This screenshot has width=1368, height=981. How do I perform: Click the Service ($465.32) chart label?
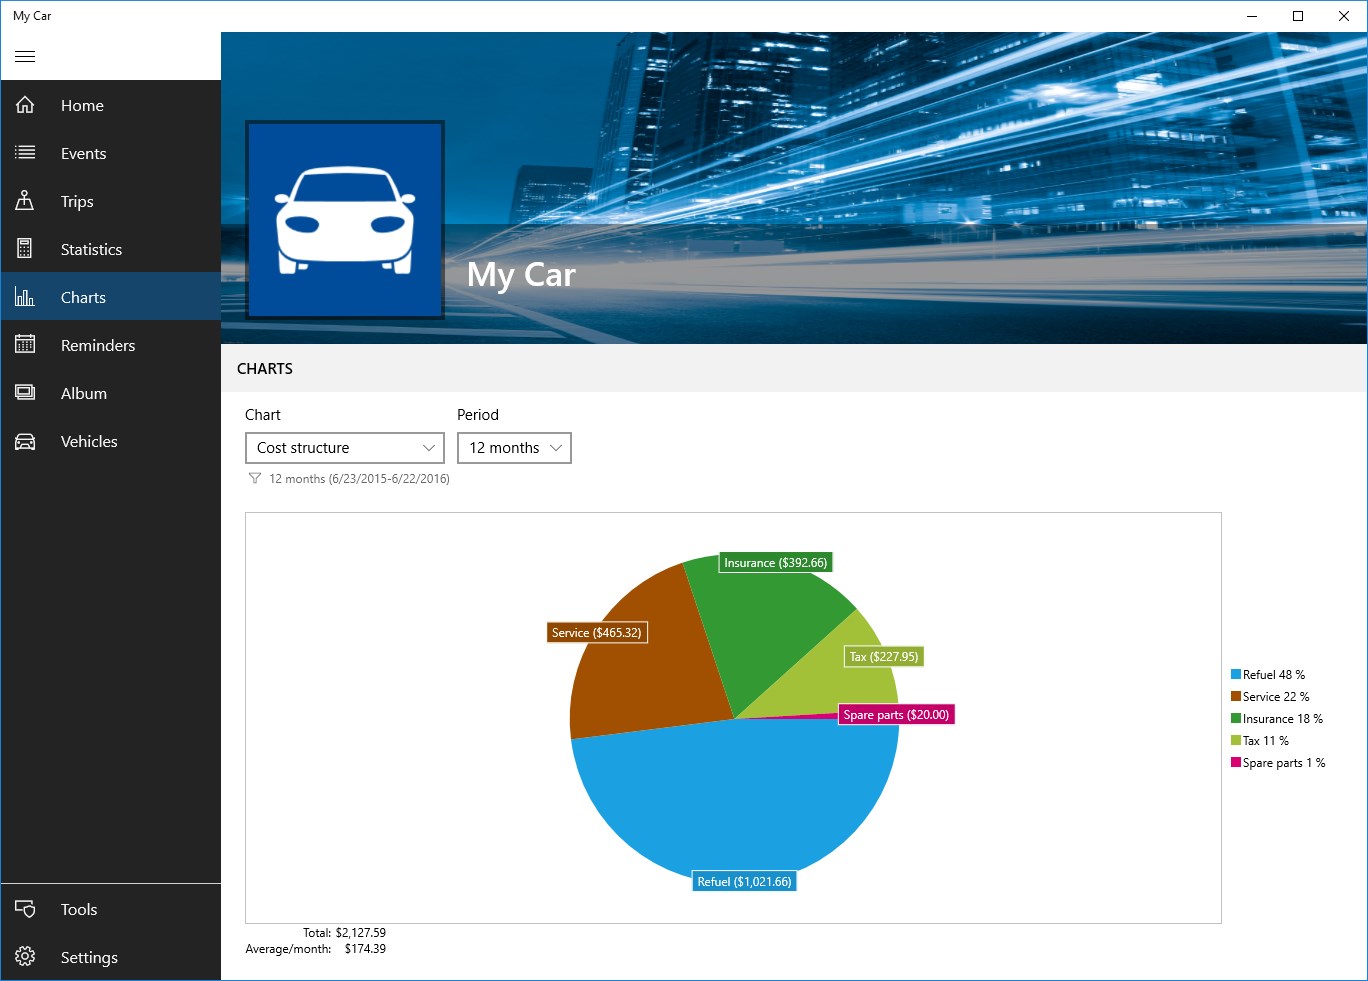tap(597, 632)
